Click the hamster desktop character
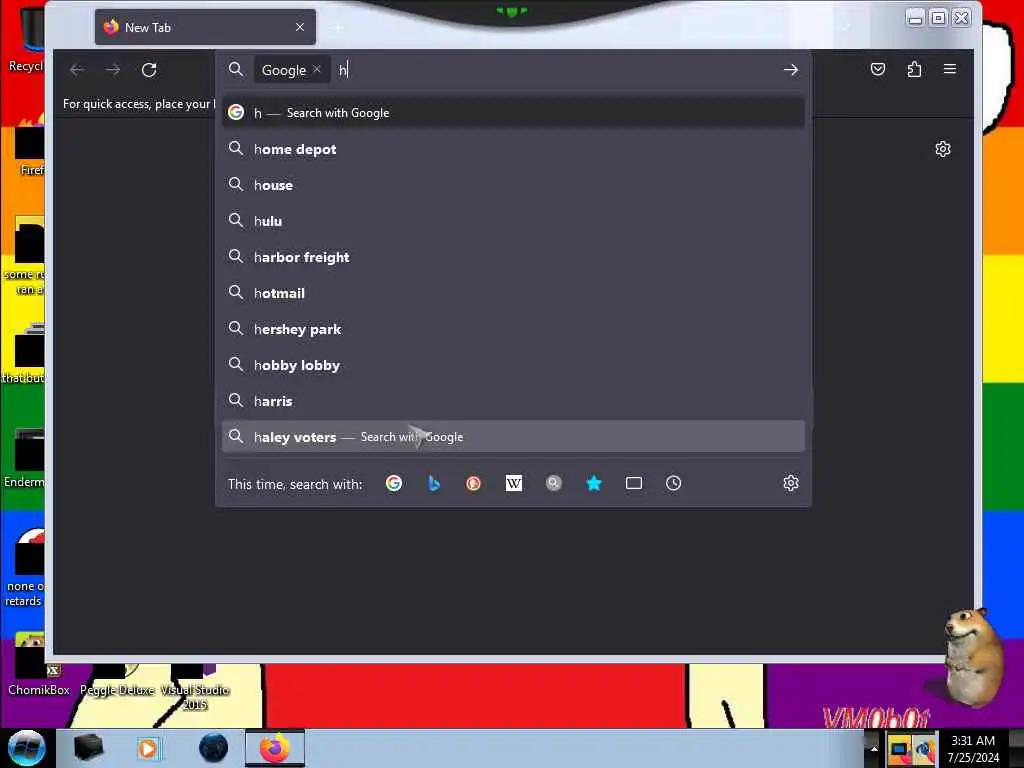Screen dimensions: 1024x768 (972, 656)
